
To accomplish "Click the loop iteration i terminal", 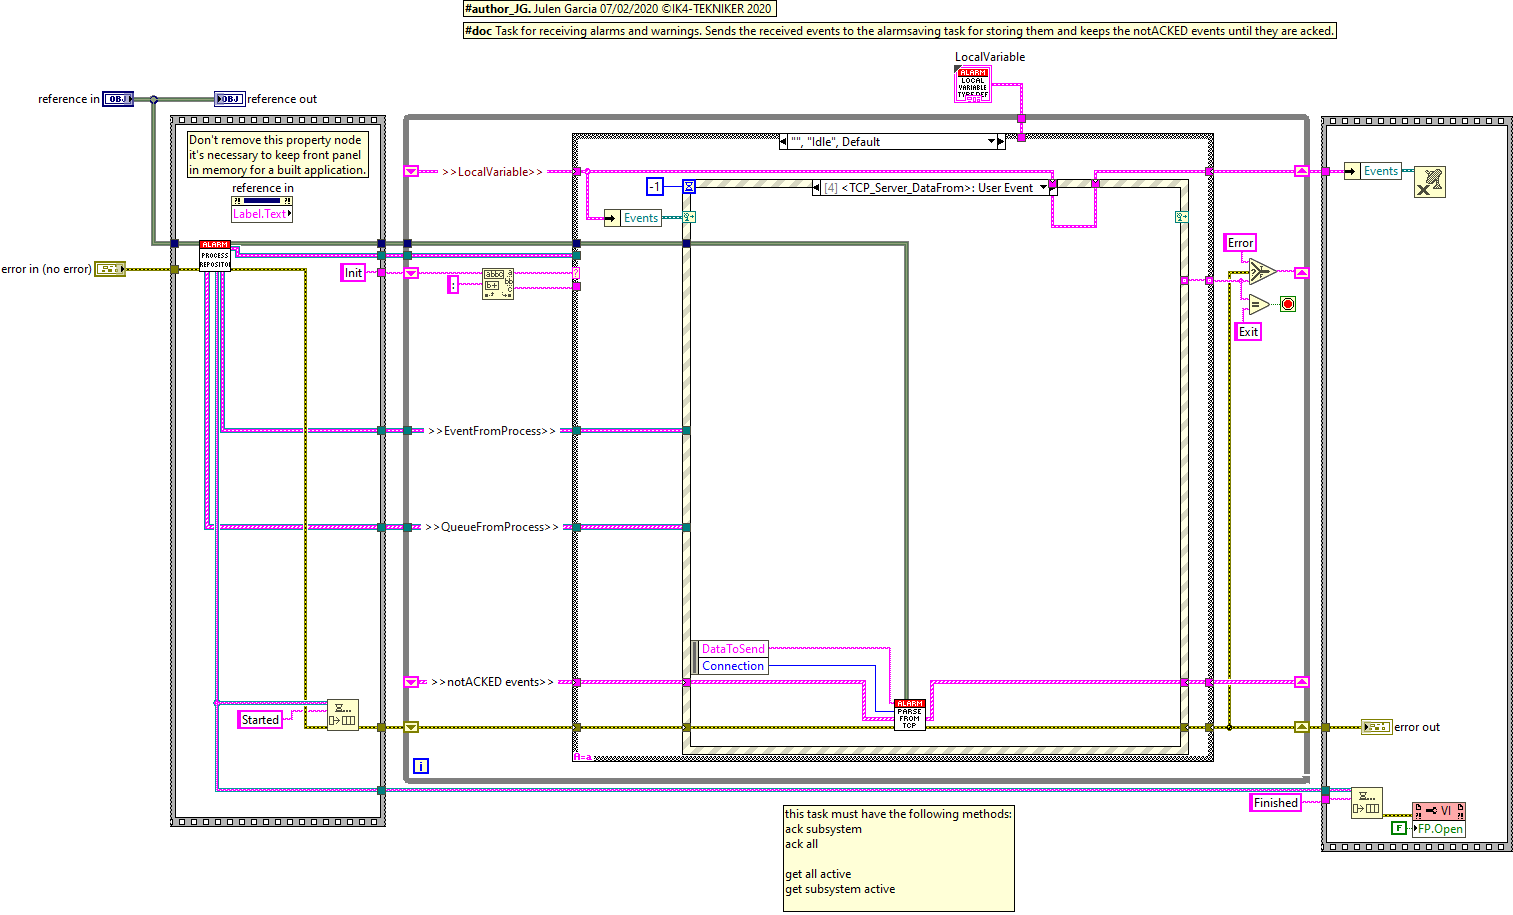I will tap(421, 766).
